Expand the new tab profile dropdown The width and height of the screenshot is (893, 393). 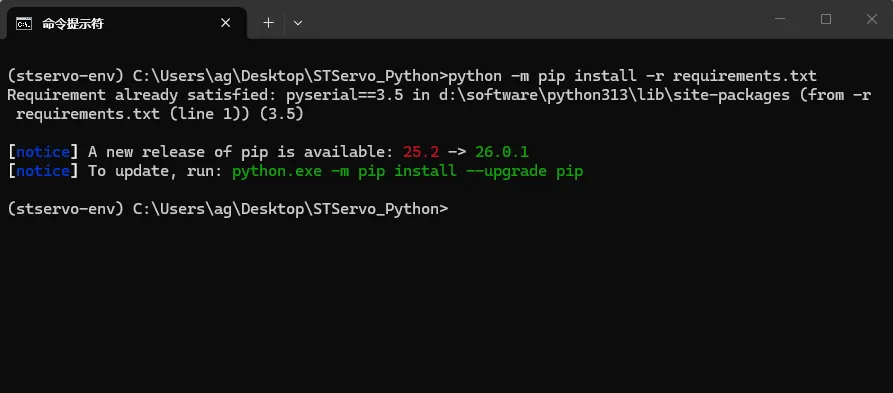(x=297, y=23)
